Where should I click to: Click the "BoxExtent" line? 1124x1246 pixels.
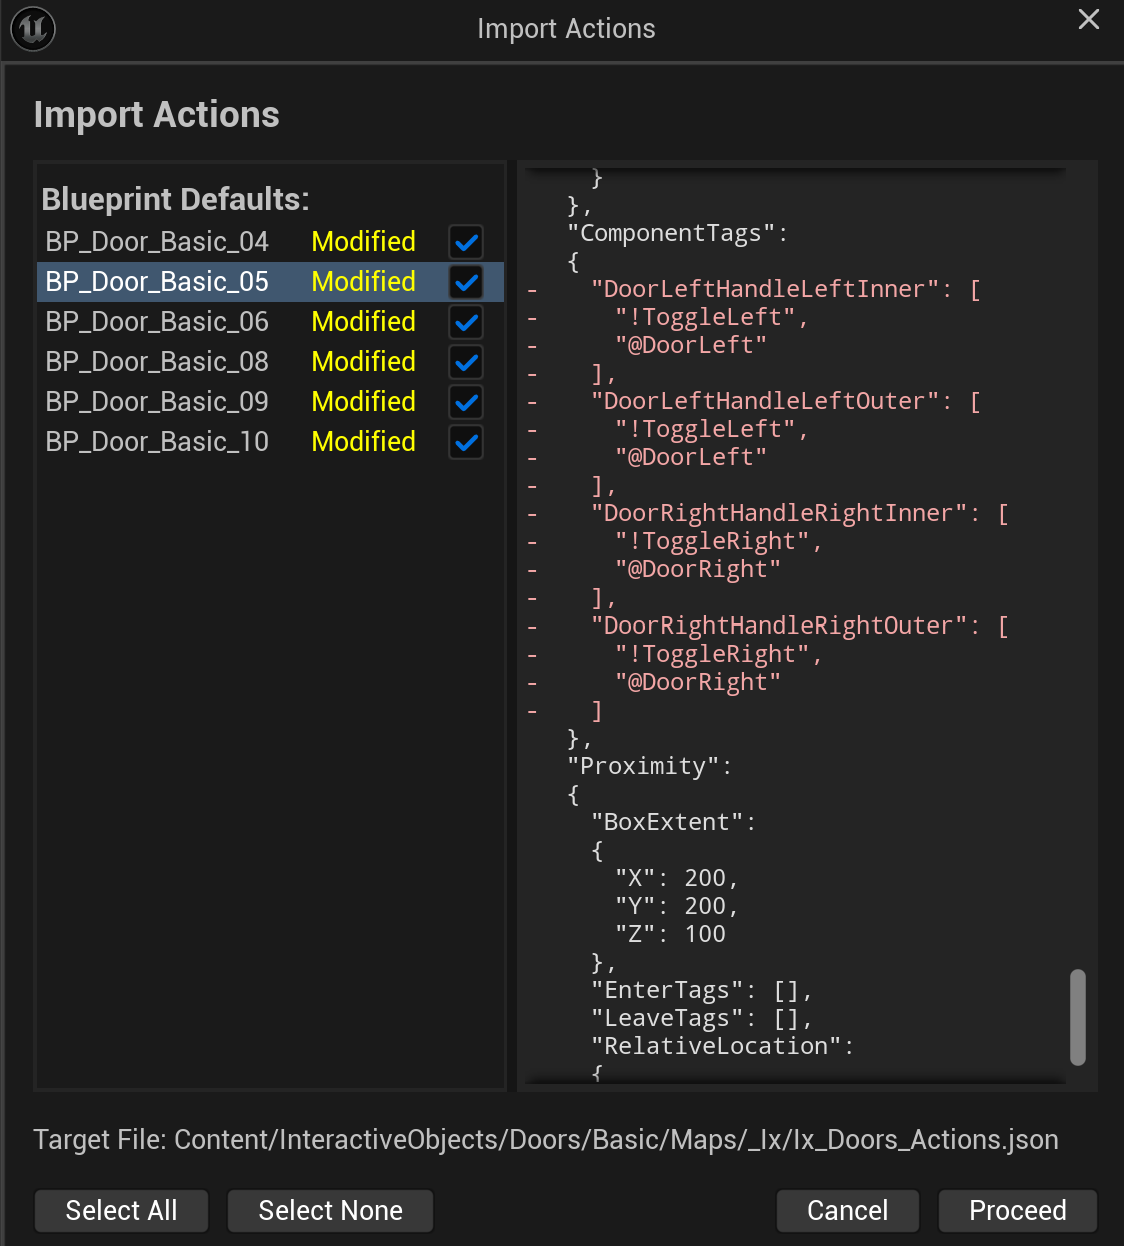[673, 822]
